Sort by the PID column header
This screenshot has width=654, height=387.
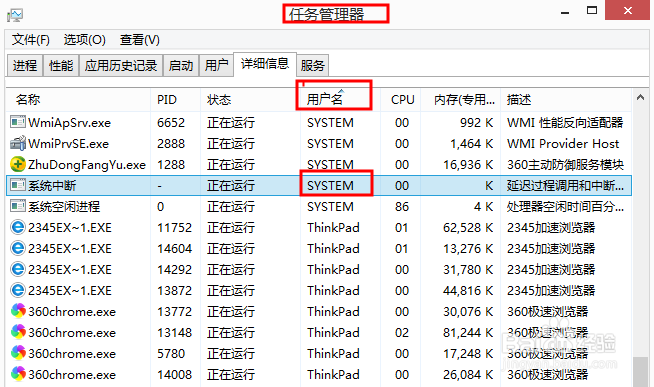(175, 100)
